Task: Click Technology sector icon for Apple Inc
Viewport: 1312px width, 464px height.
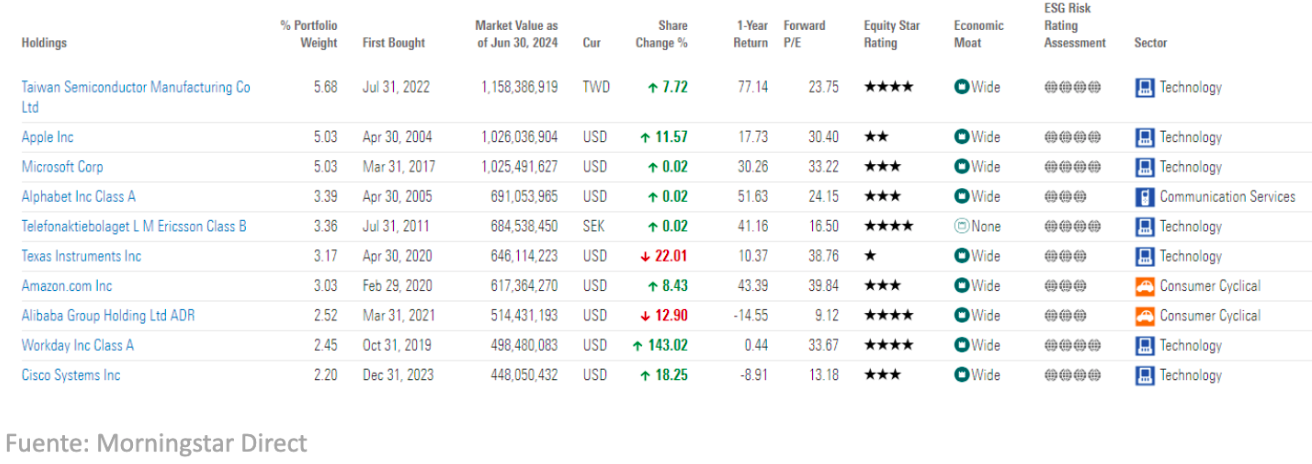Action: 1145,138
